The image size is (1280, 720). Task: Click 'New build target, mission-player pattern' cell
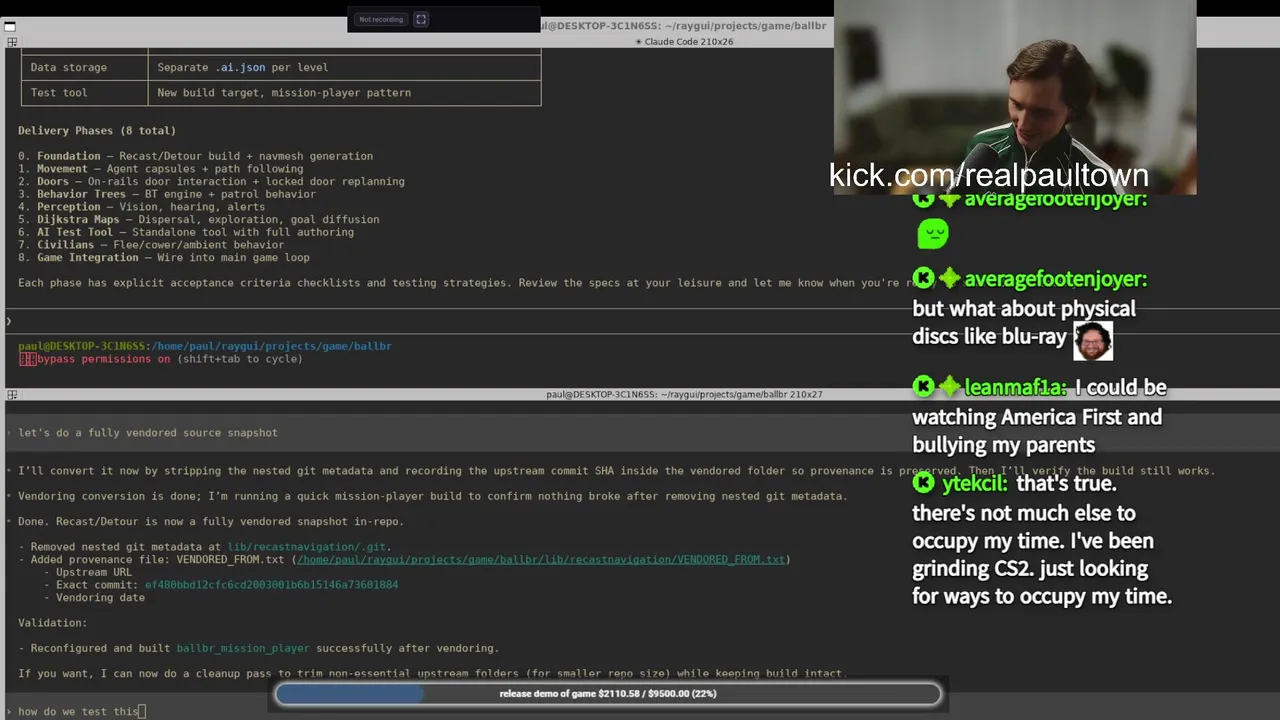pyautogui.click(x=345, y=92)
